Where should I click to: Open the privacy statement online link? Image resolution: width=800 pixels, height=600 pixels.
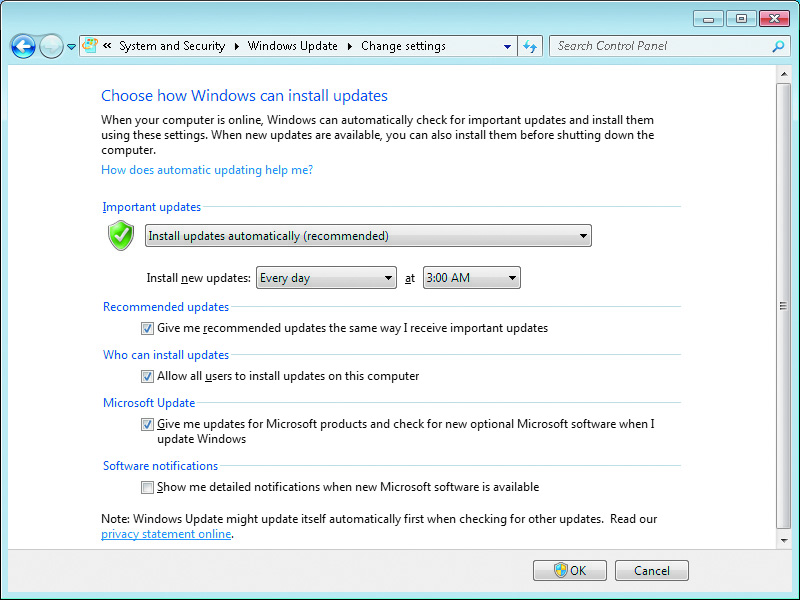click(x=166, y=534)
